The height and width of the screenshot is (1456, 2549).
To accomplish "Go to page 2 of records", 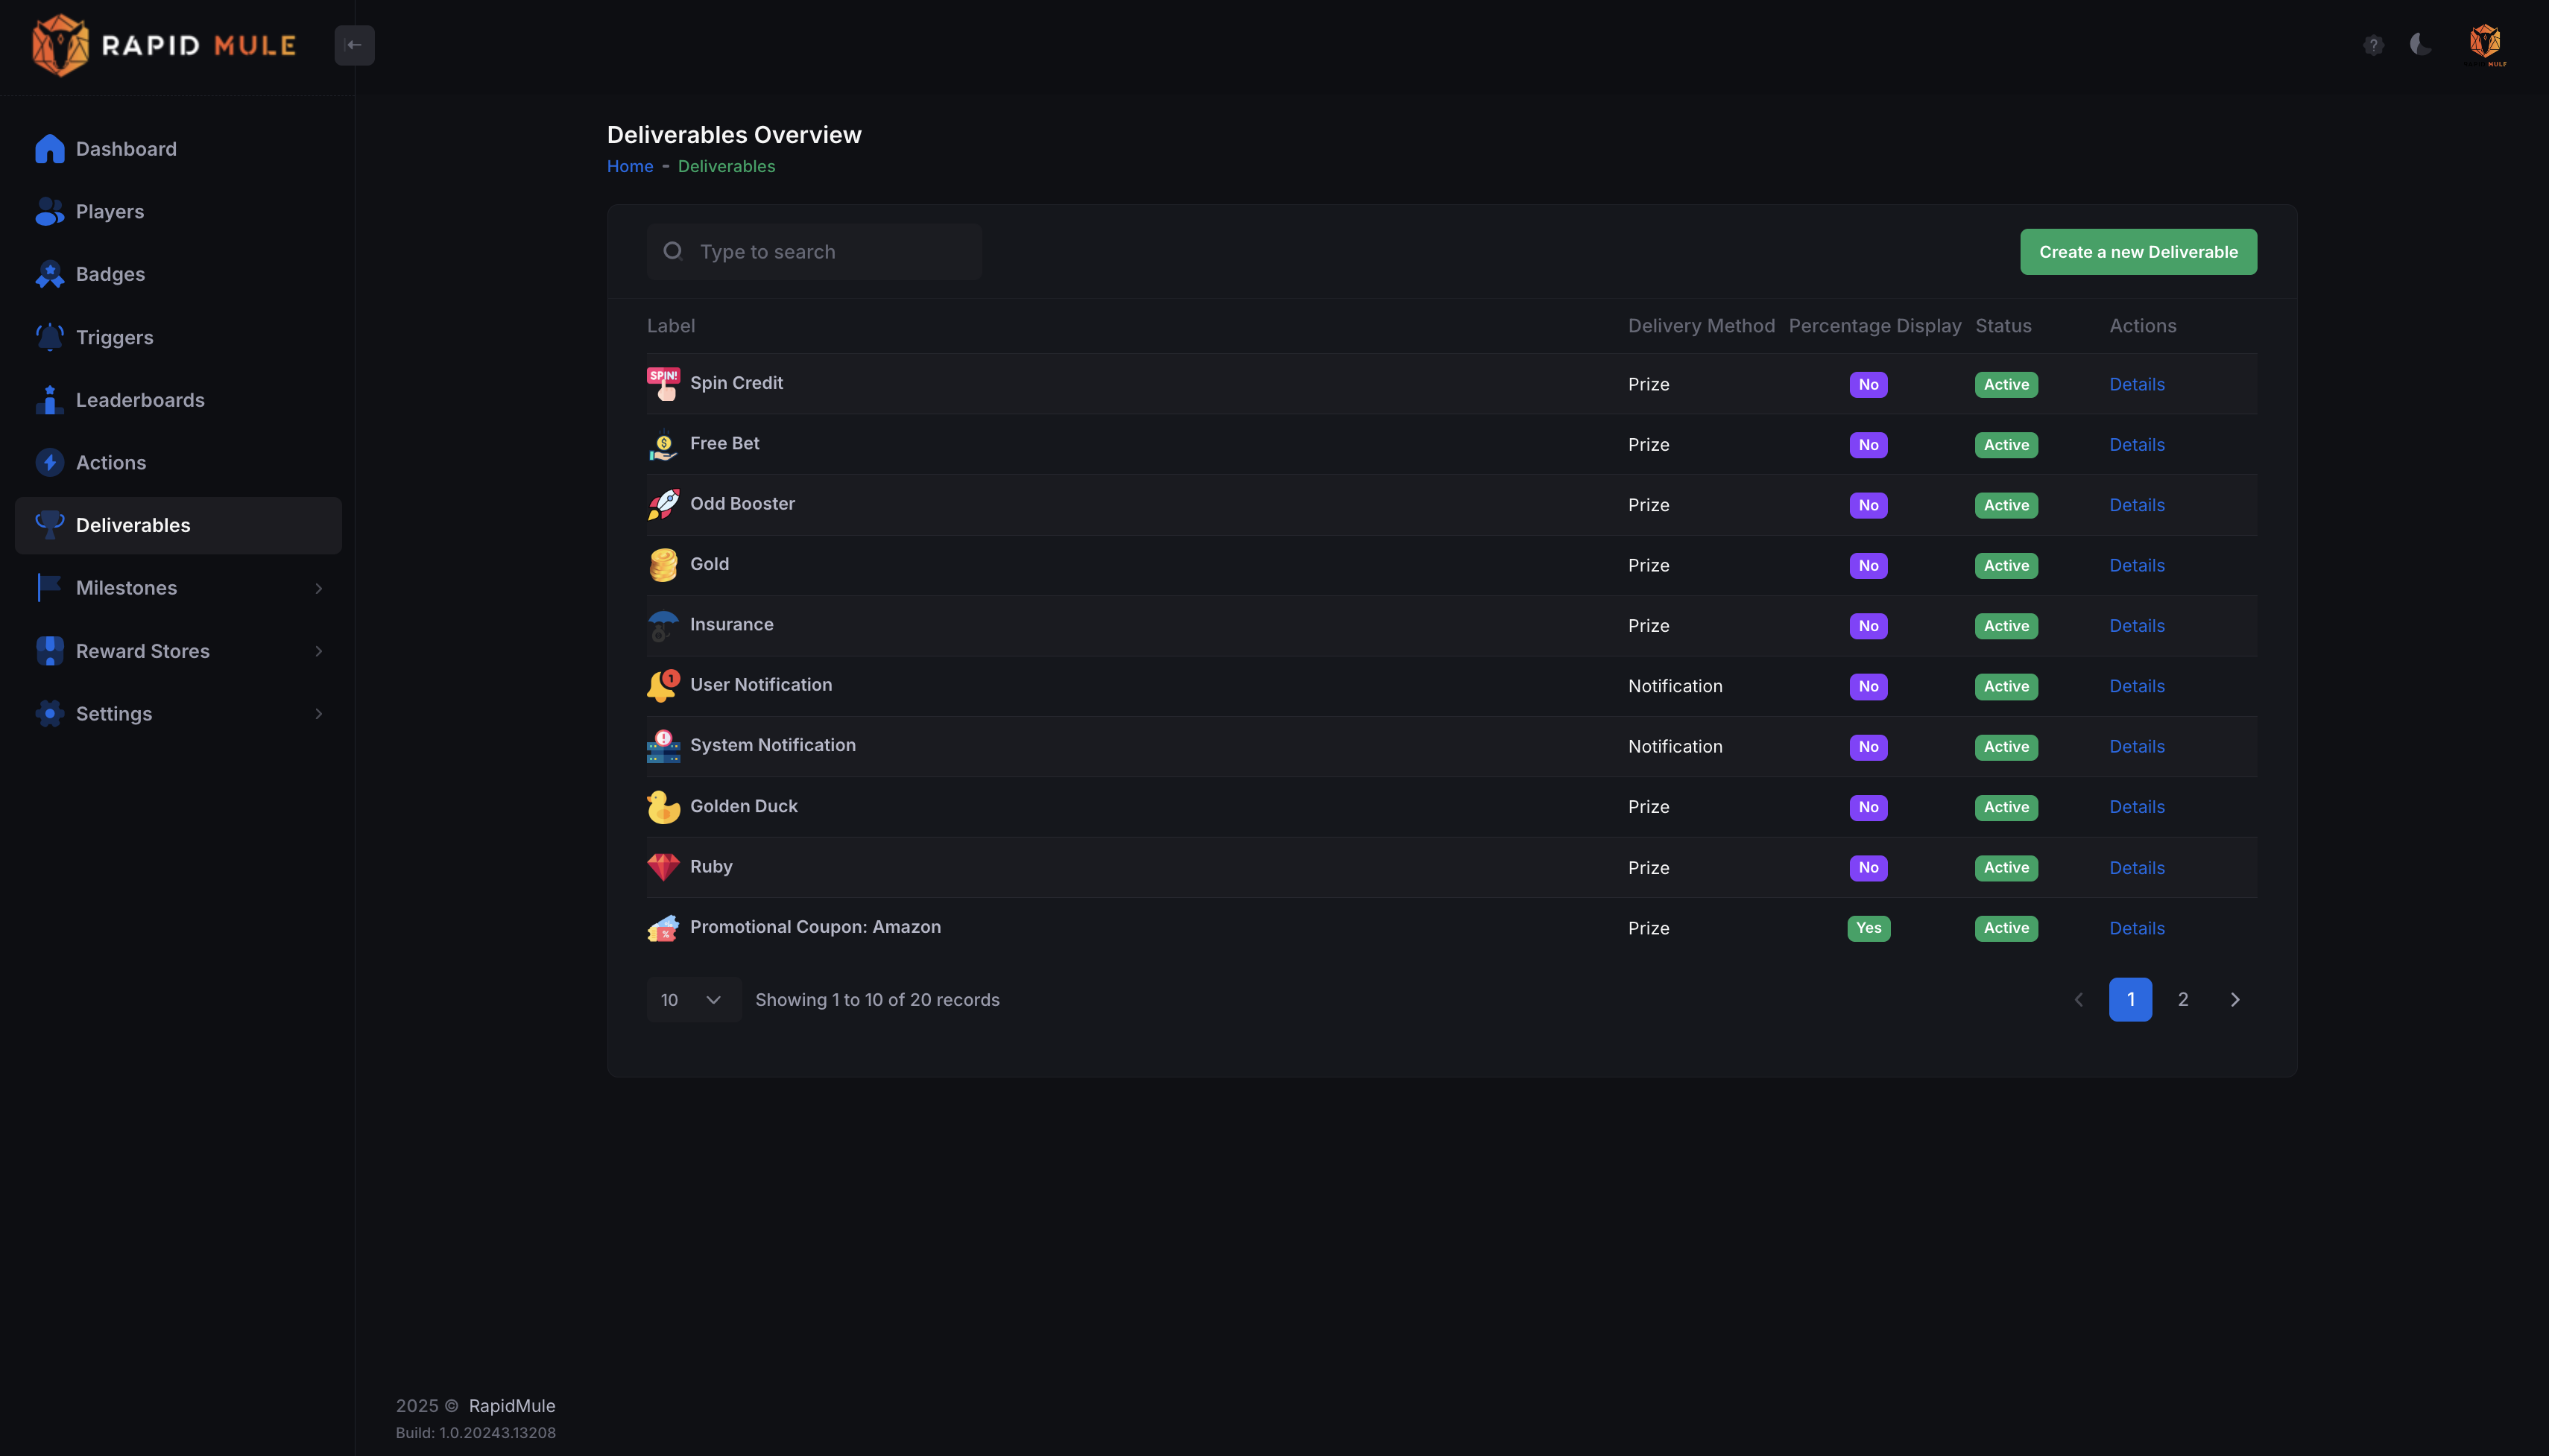I will 2182,999.
